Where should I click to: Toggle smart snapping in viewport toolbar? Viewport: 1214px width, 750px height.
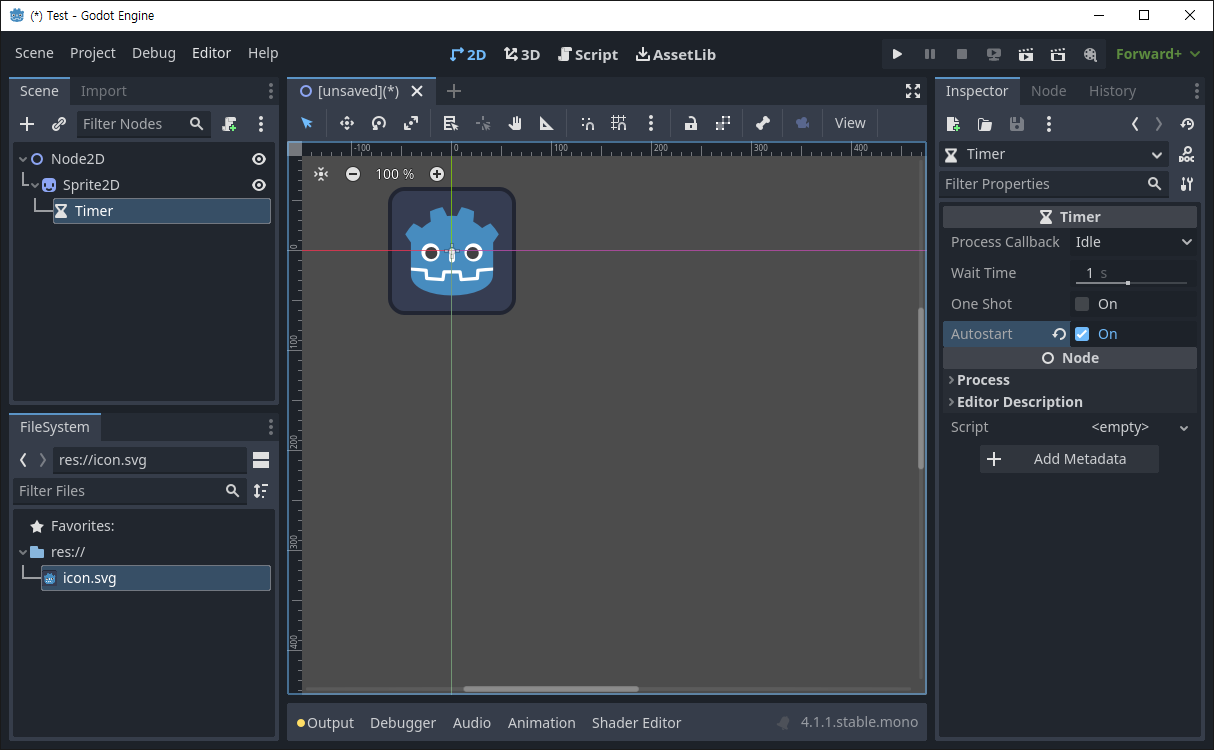point(587,123)
